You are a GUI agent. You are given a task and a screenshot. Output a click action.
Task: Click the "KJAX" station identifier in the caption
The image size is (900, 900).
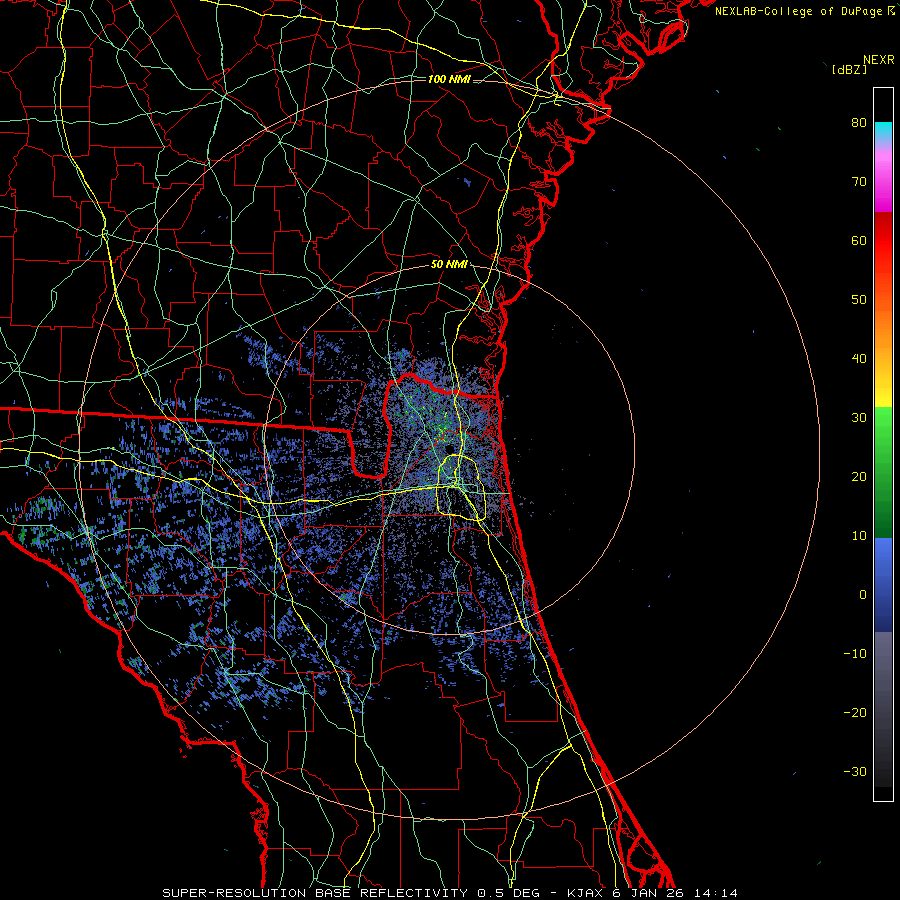pos(586,893)
